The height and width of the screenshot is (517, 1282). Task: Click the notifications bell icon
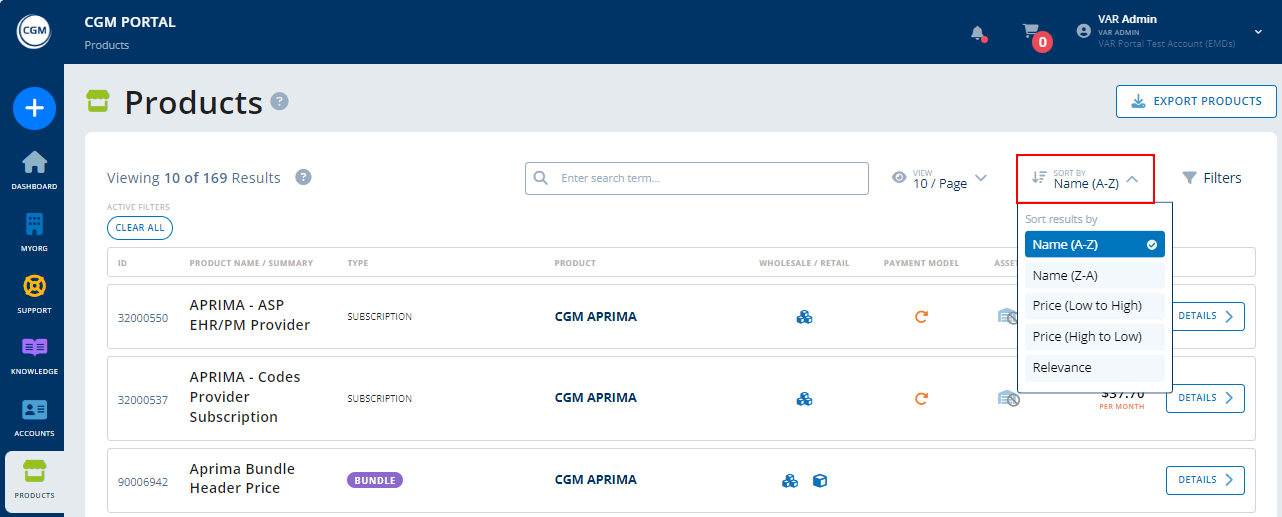978,33
